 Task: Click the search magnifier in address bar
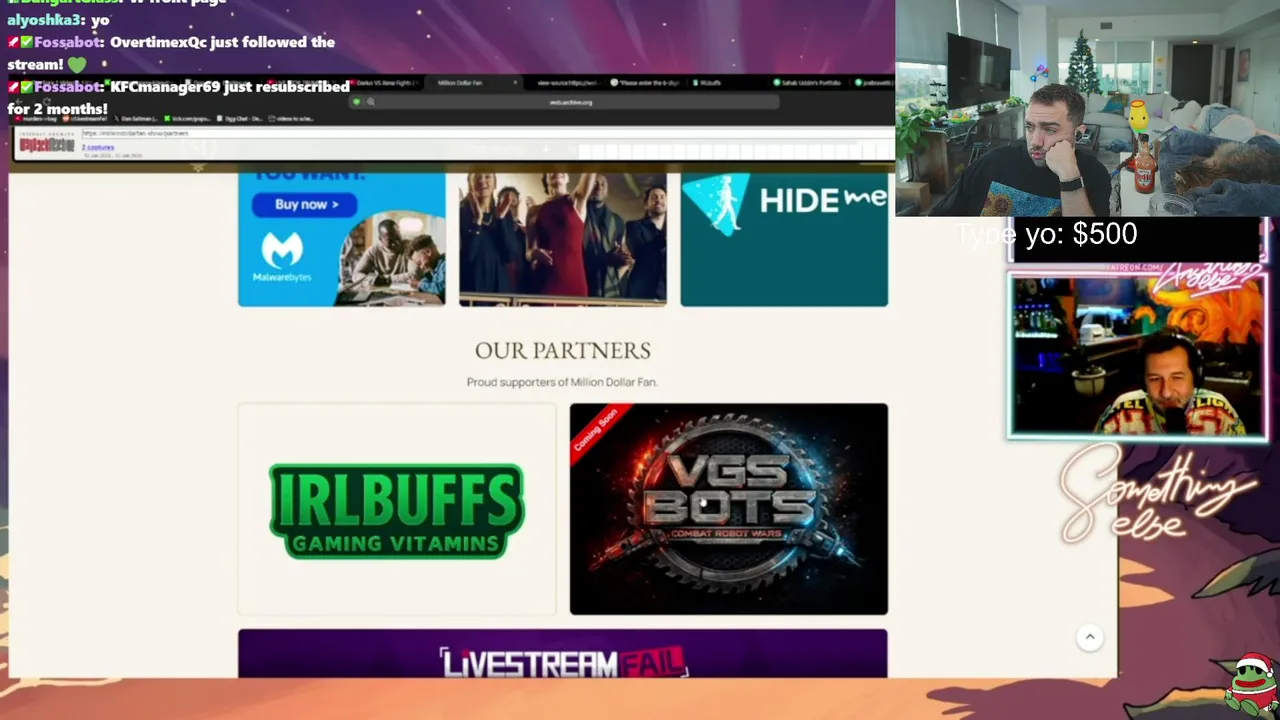tap(371, 102)
